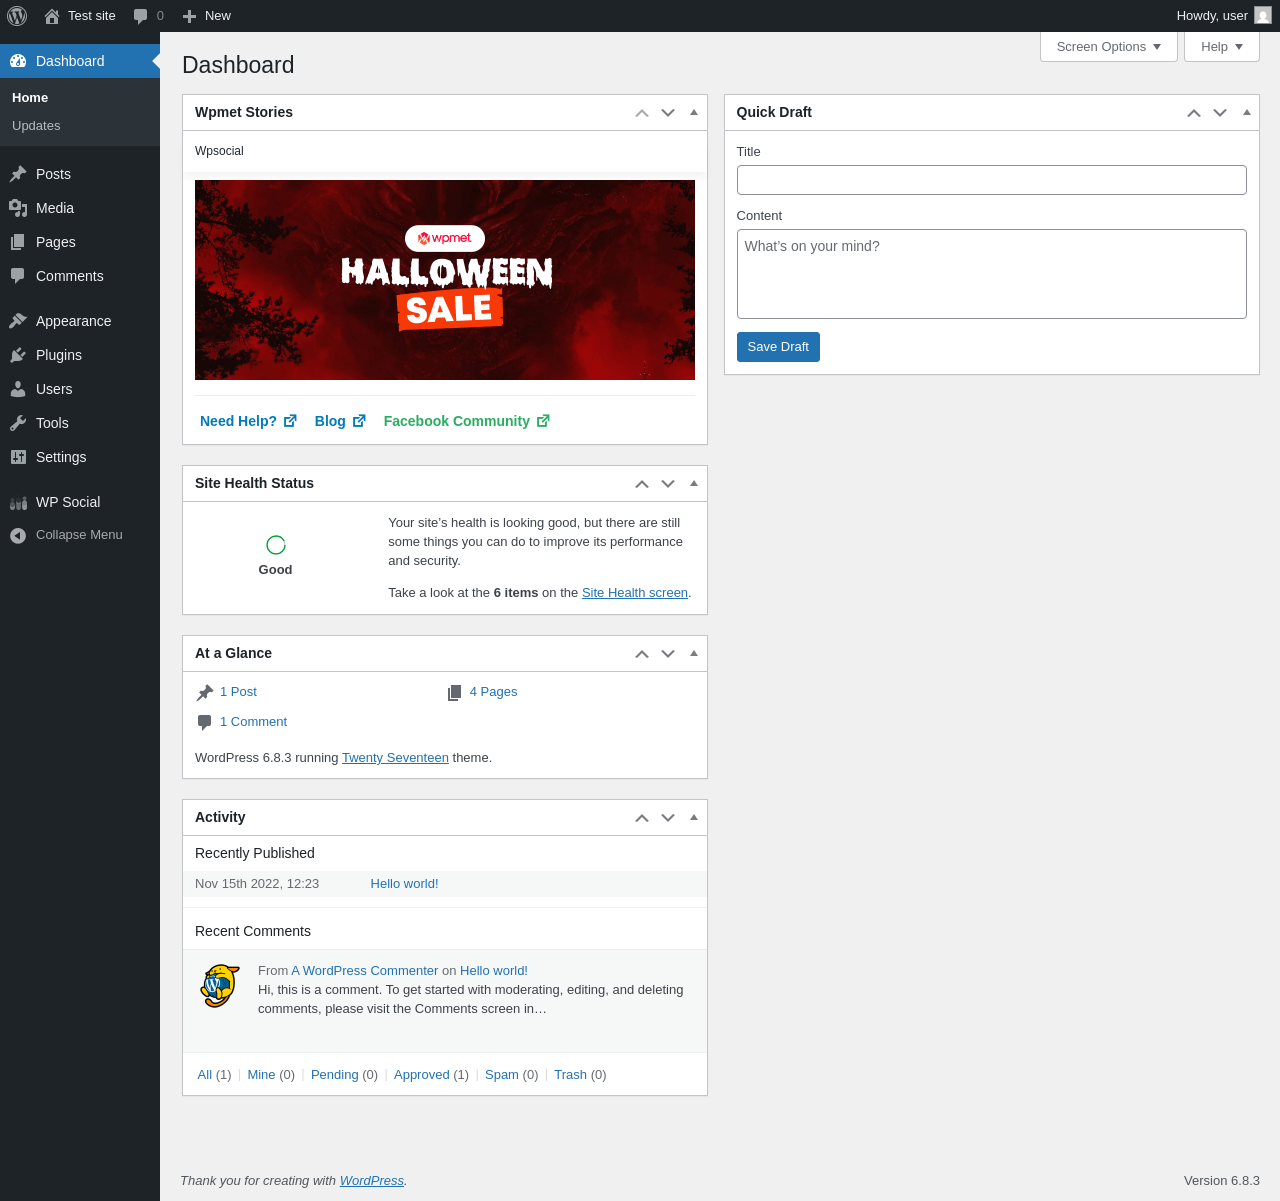1280x1201 pixels.
Task: Click the Media icon in sidebar
Action: click(x=18, y=208)
